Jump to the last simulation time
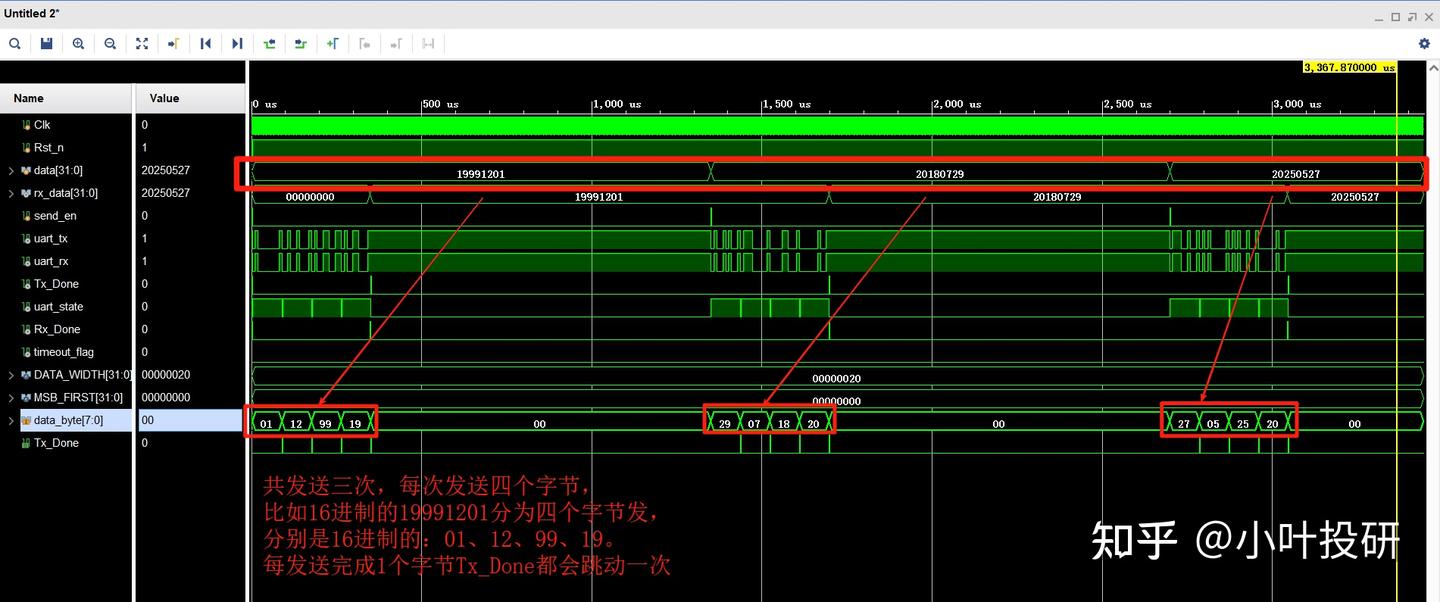Screen dimensions: 1440x602 [237, 43]
